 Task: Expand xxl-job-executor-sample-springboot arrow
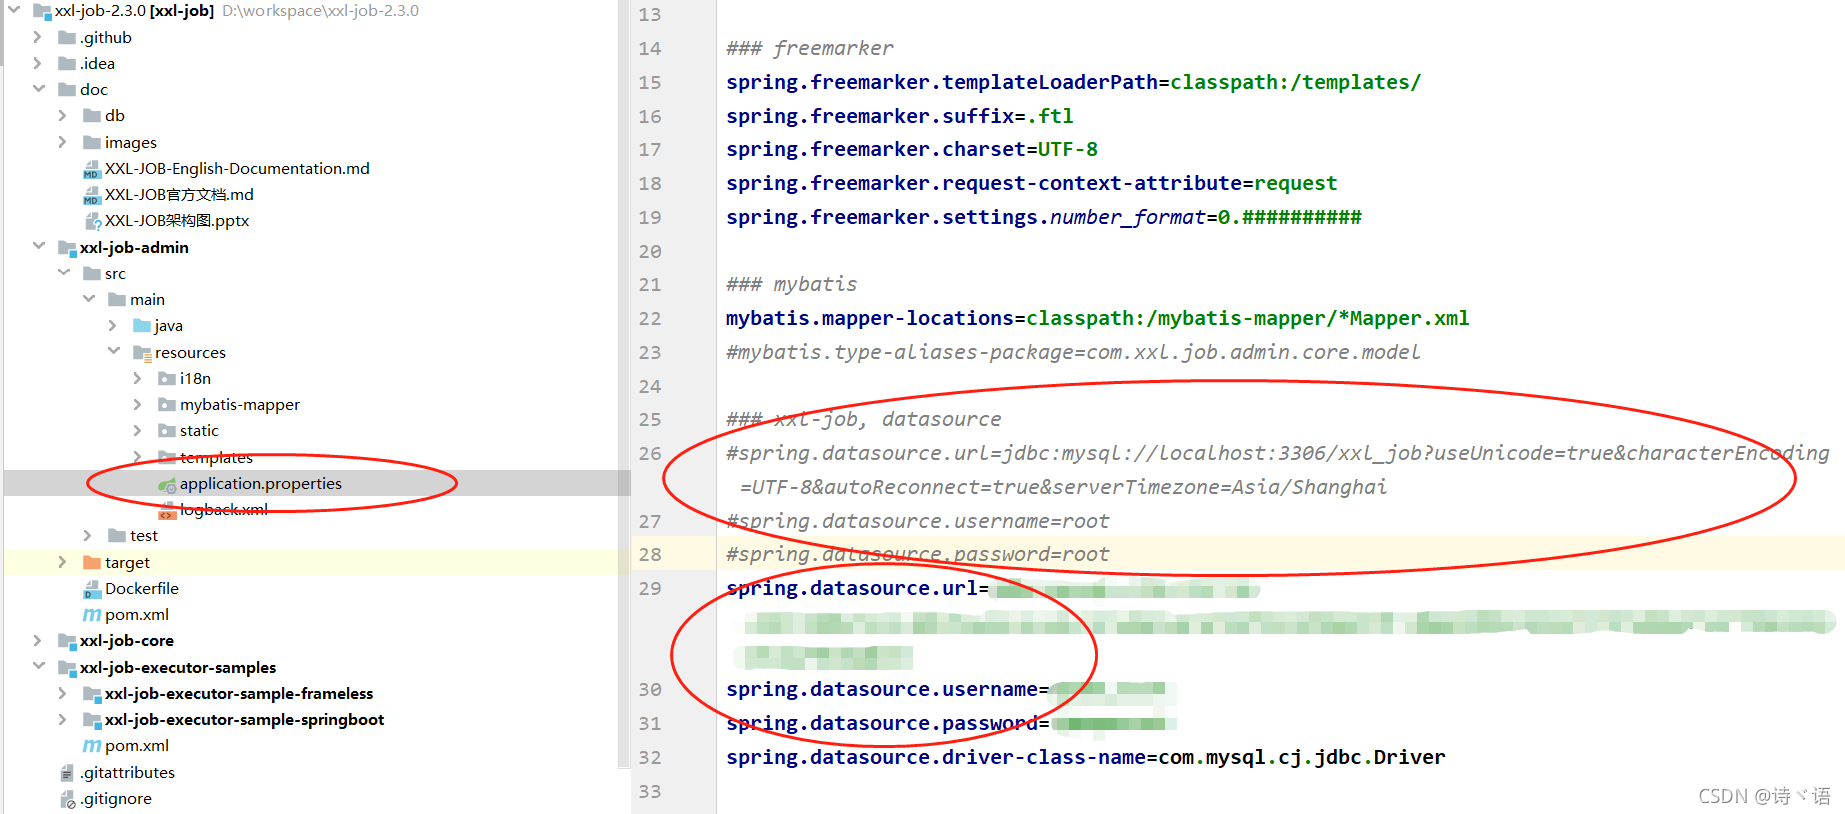pyautogui.click(x=63, y=719)
